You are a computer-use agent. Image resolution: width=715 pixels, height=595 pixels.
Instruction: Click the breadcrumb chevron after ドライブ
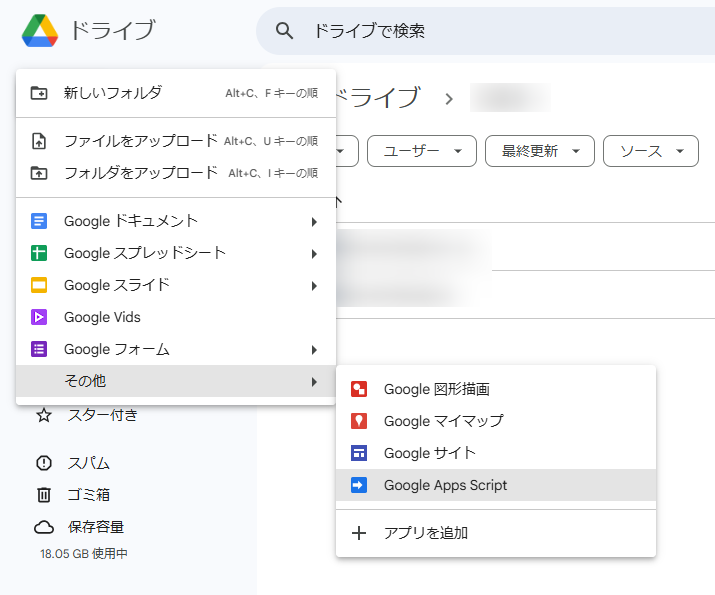449,99
